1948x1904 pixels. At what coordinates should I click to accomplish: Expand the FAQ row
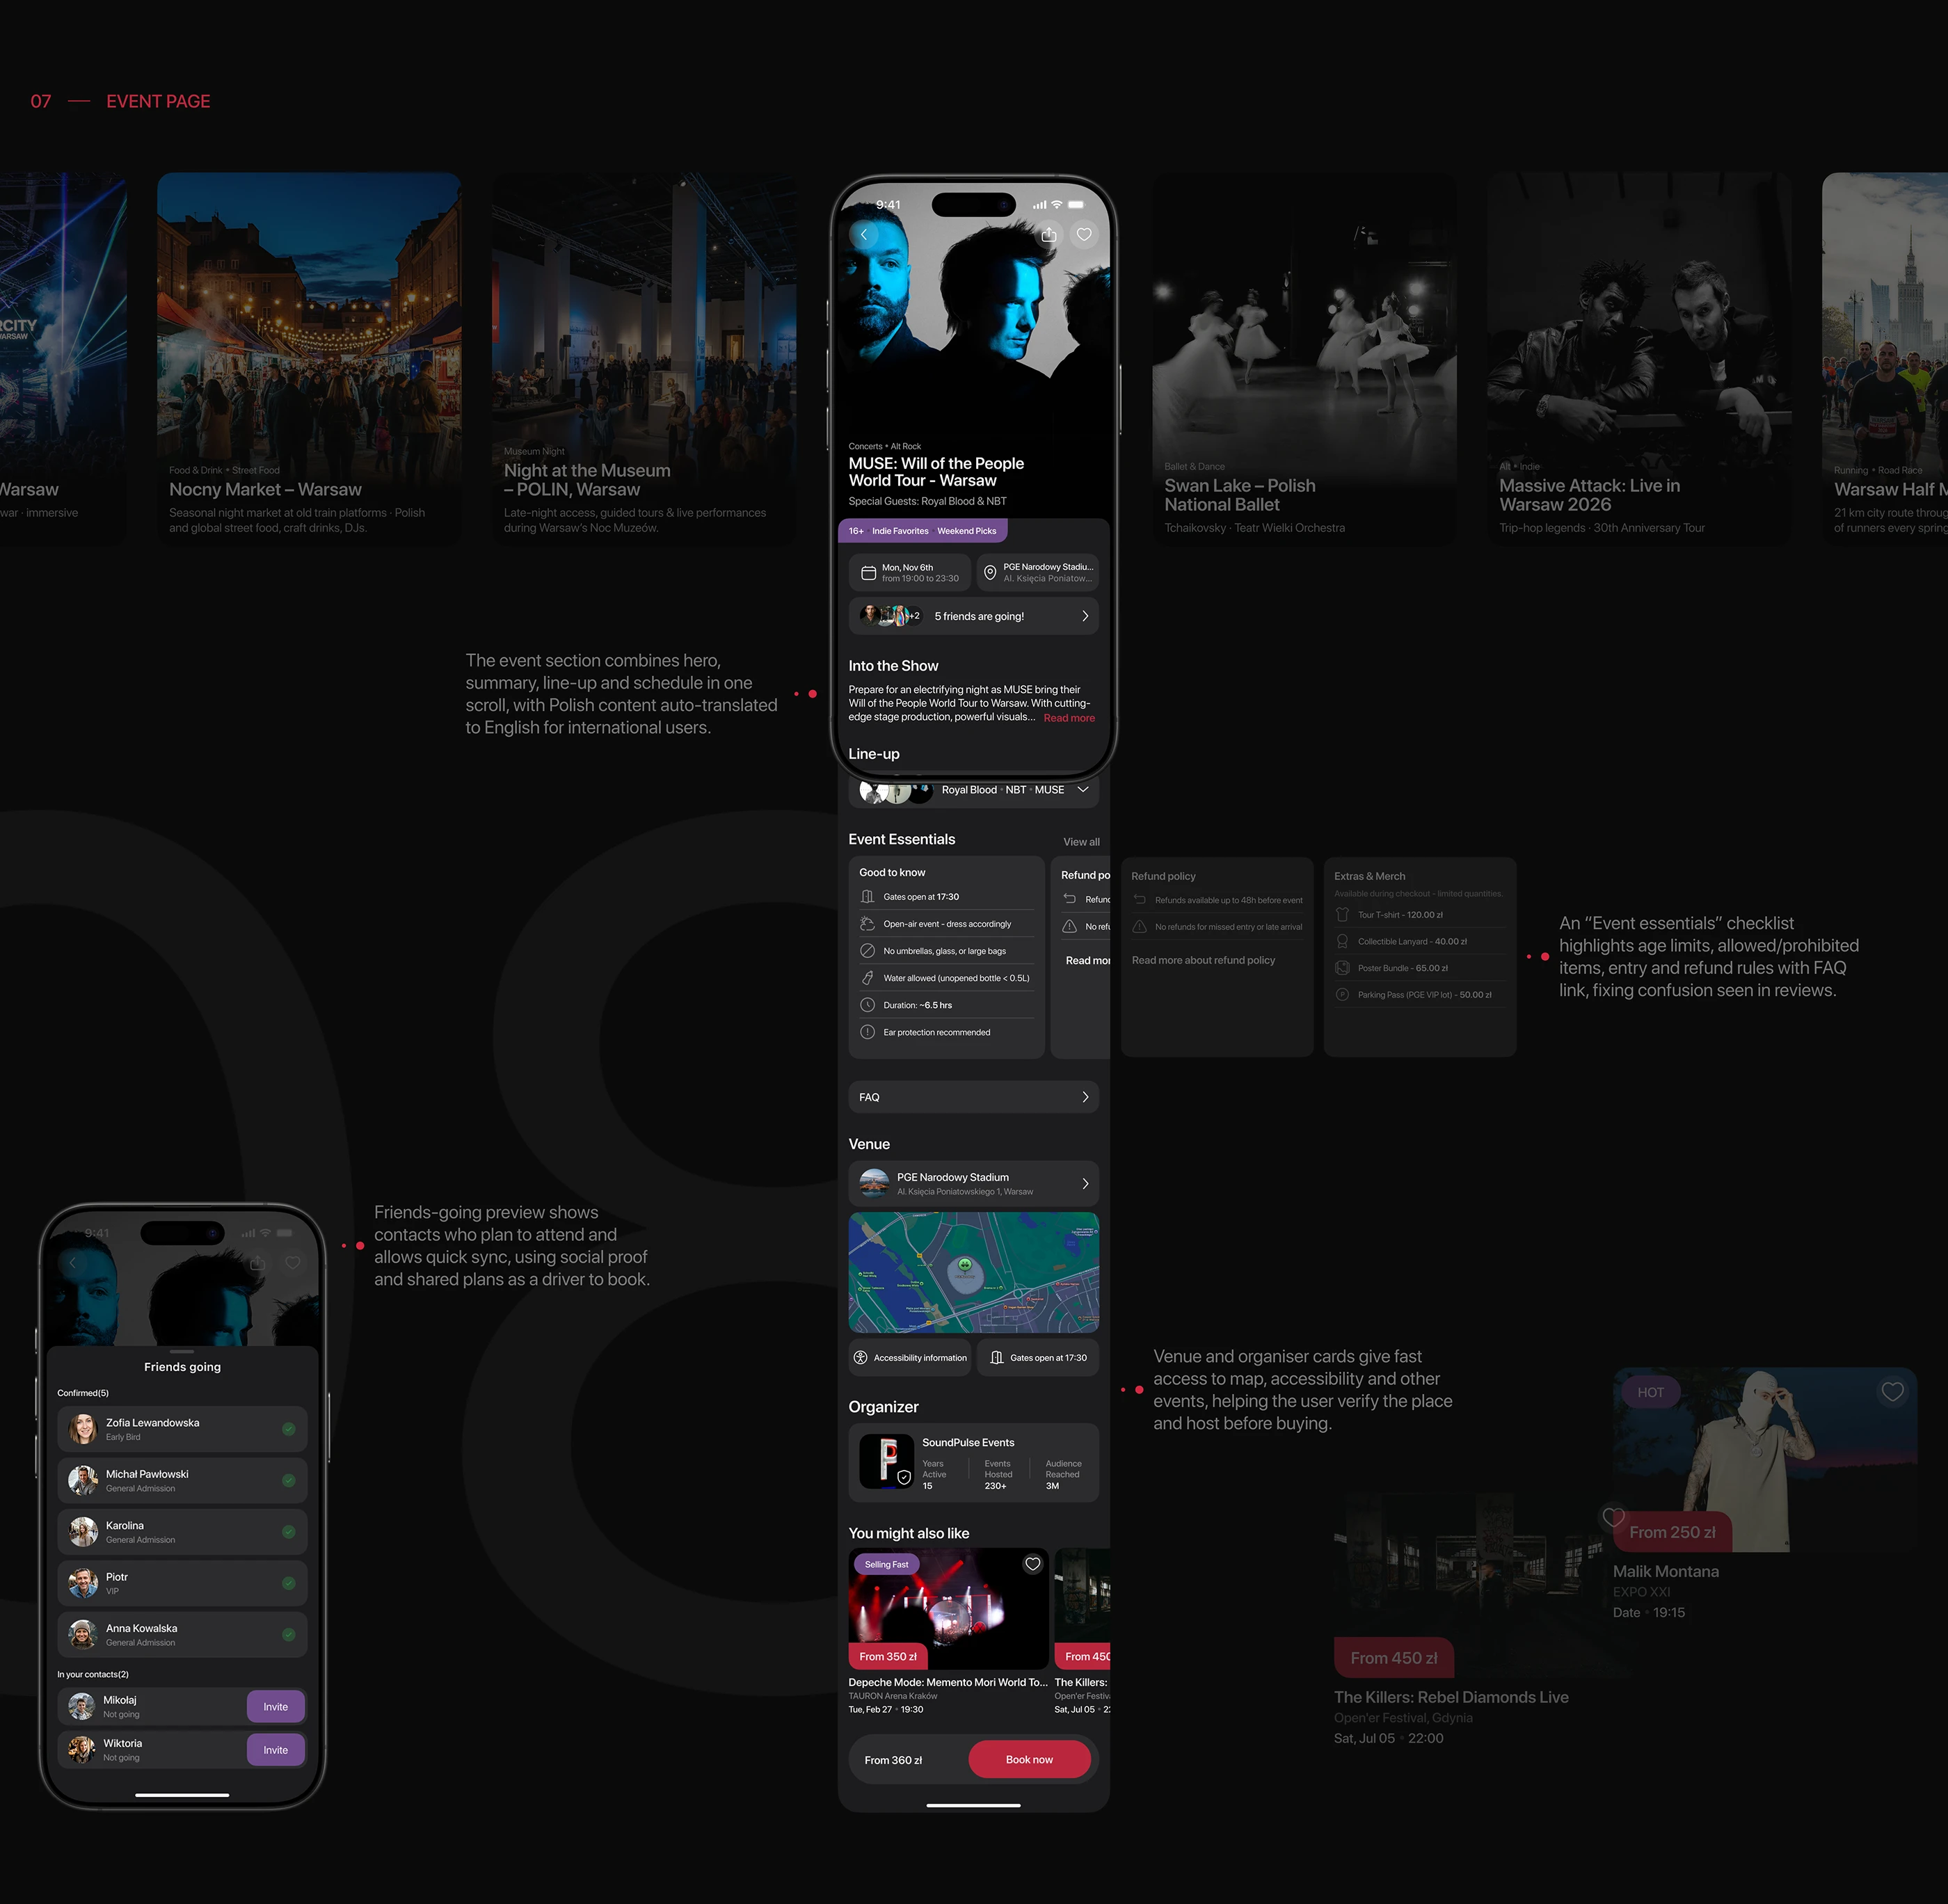click(973, 1097)
